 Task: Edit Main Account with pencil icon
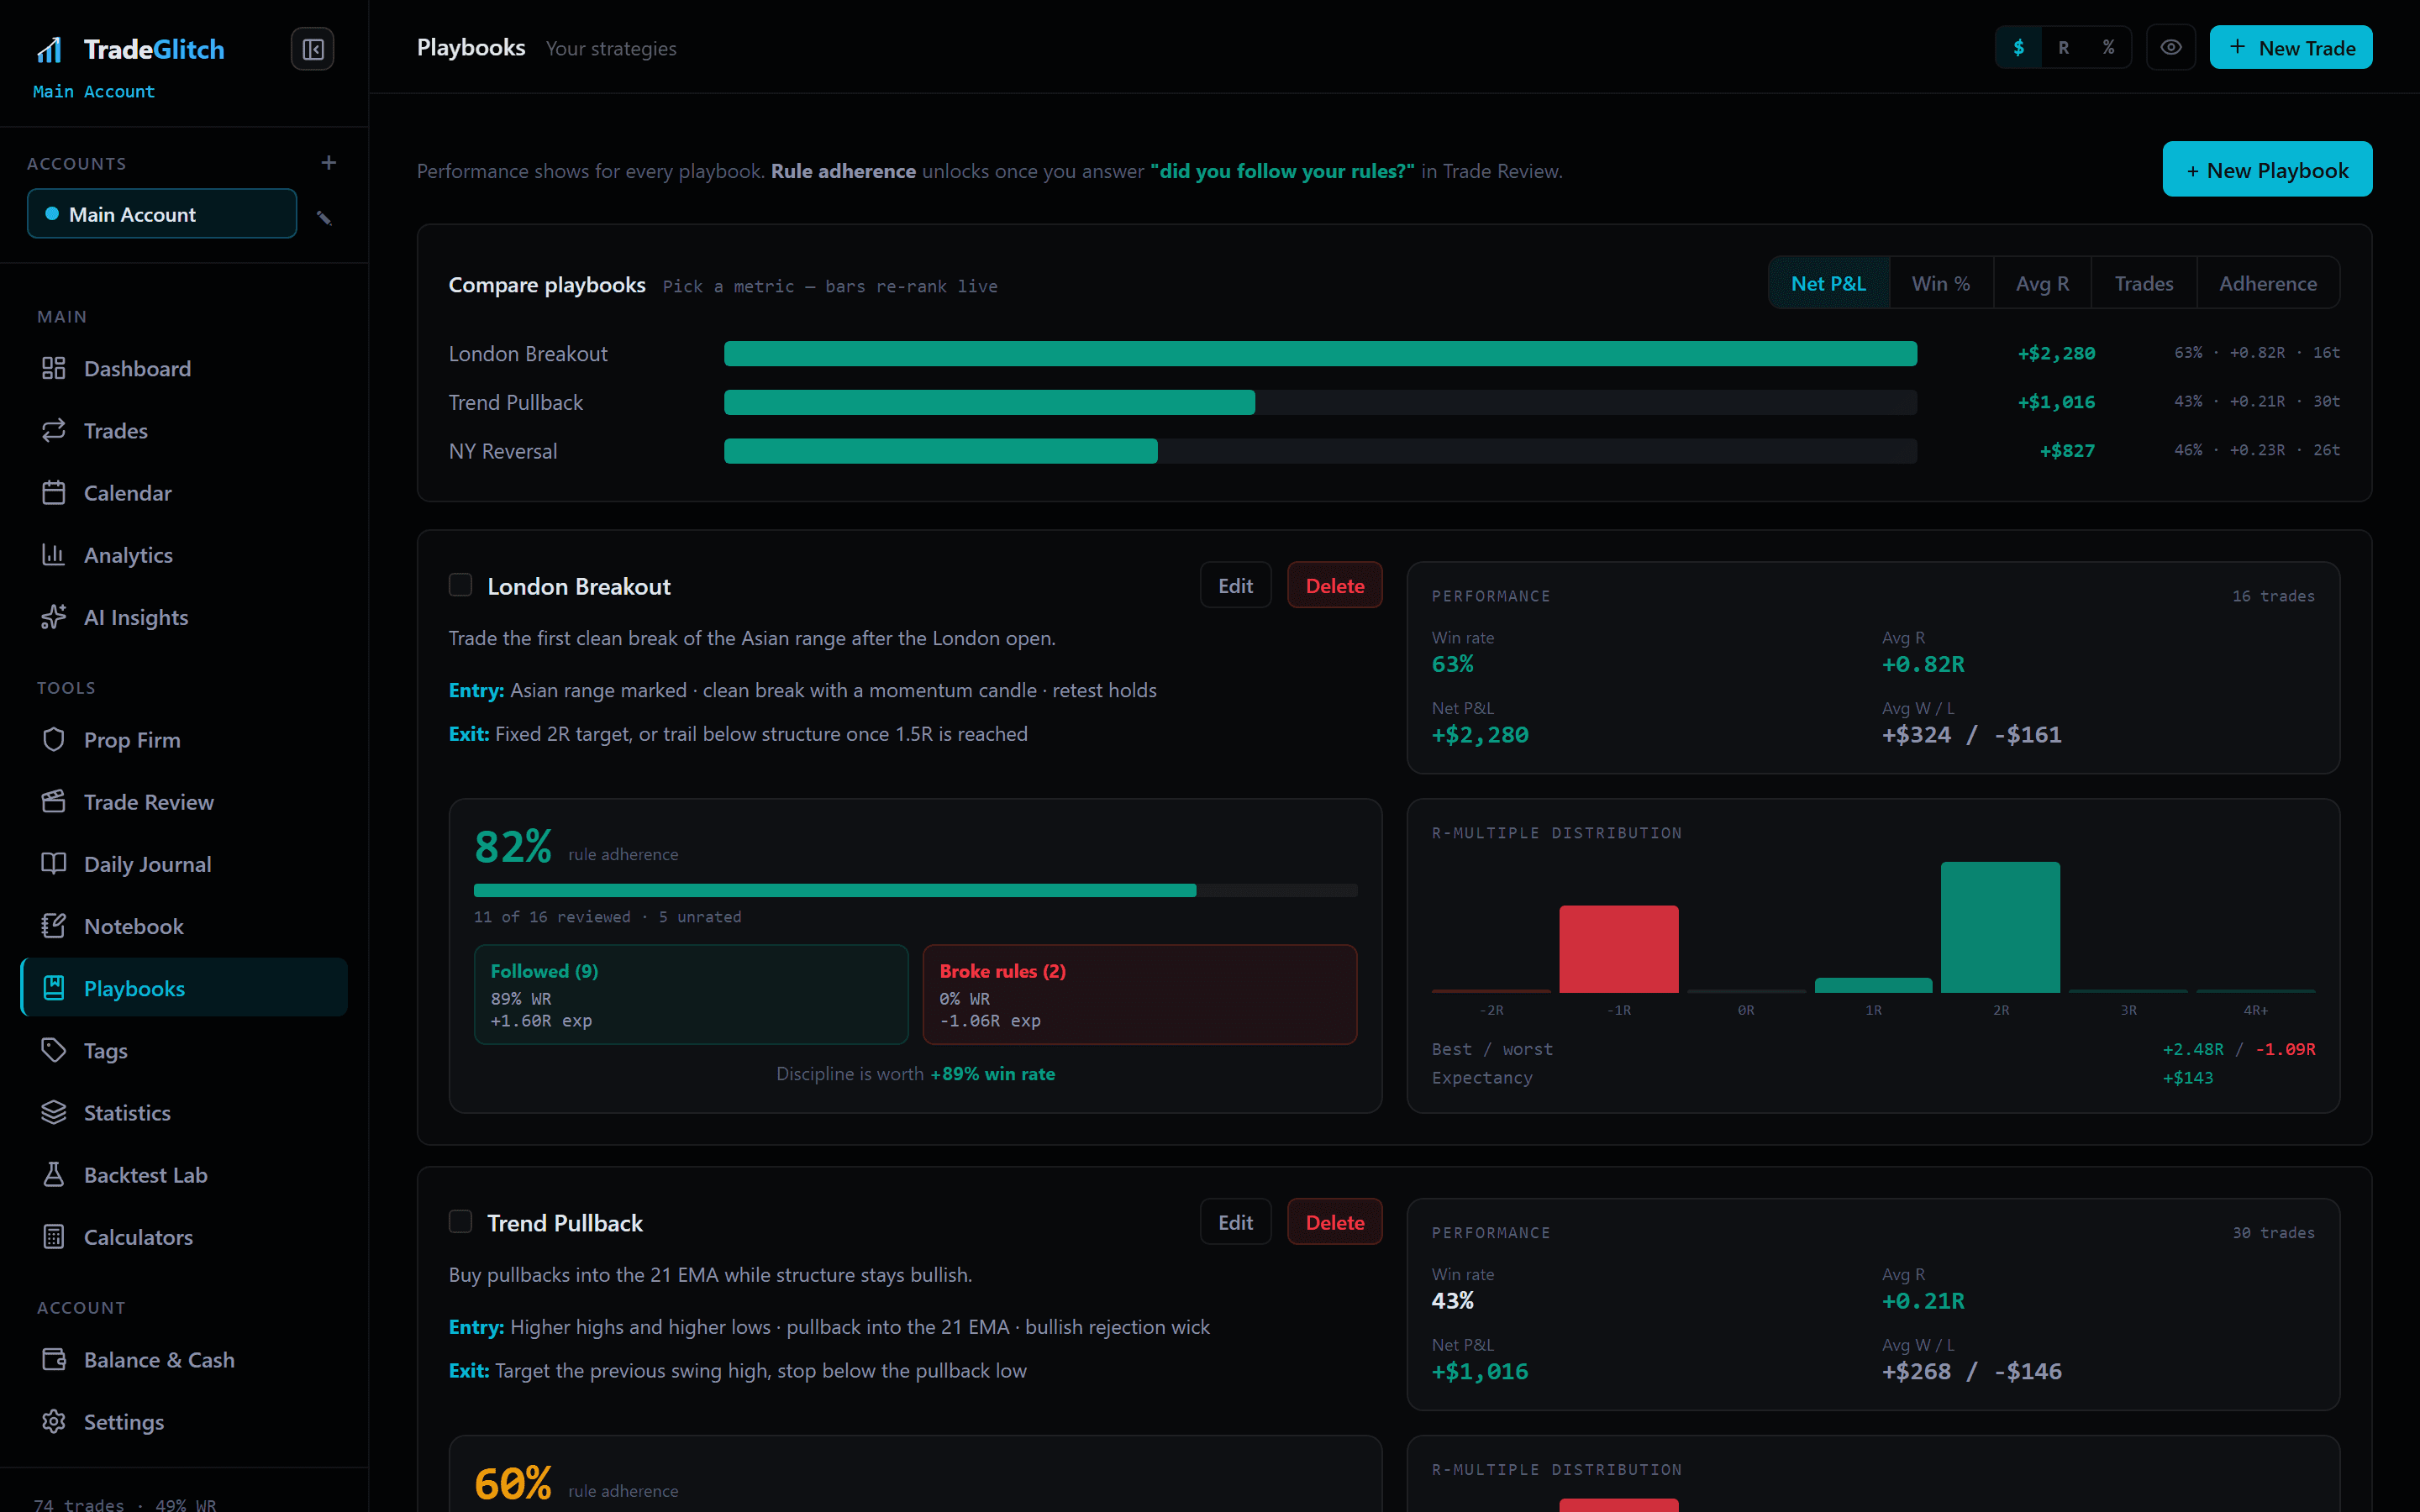[324, 217]
